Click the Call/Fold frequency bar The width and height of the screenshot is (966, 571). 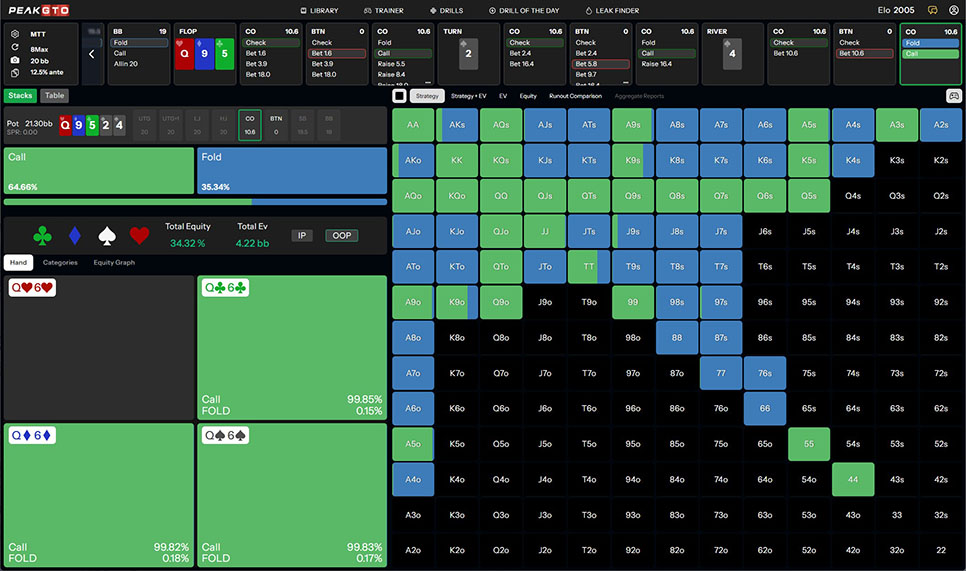click(195, 201)
